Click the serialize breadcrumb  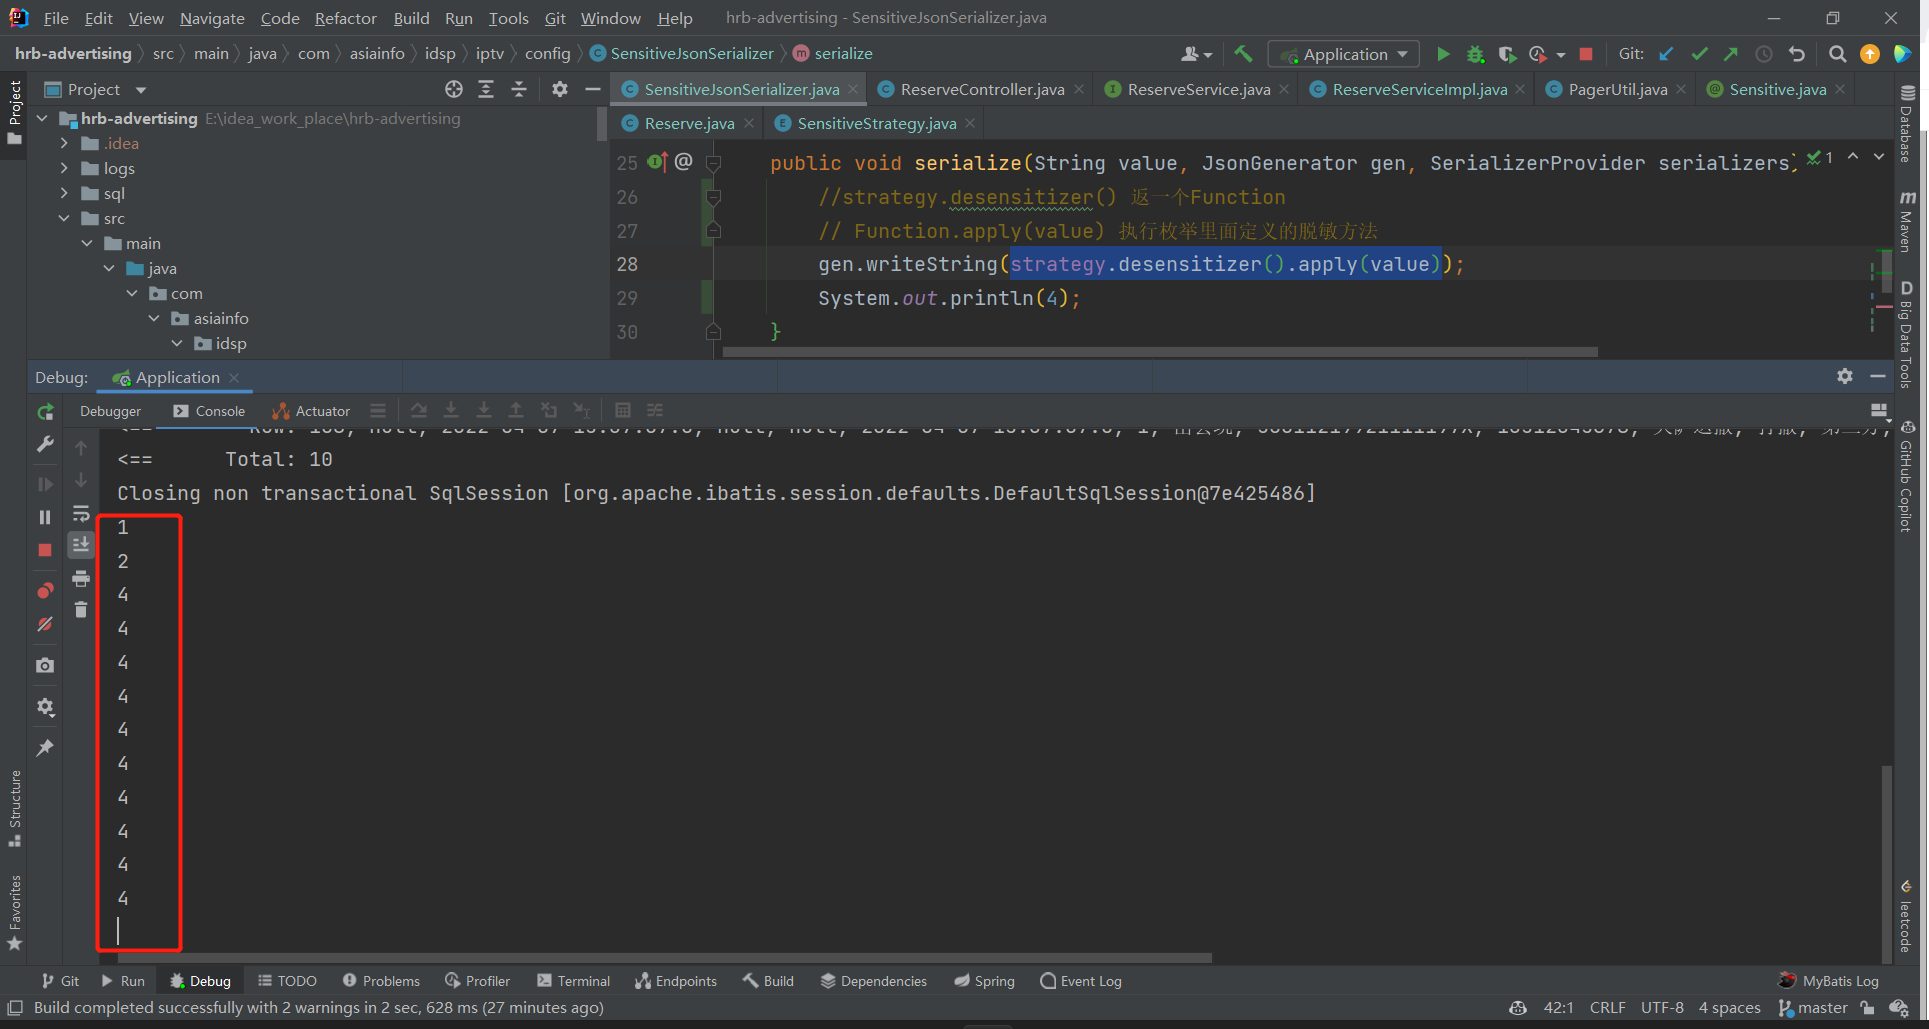coord(834,53)
